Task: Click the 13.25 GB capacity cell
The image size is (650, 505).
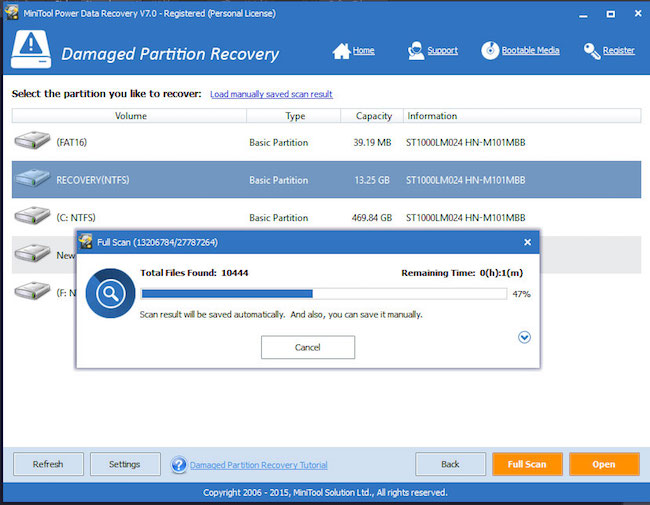Action: click(372, 180)
